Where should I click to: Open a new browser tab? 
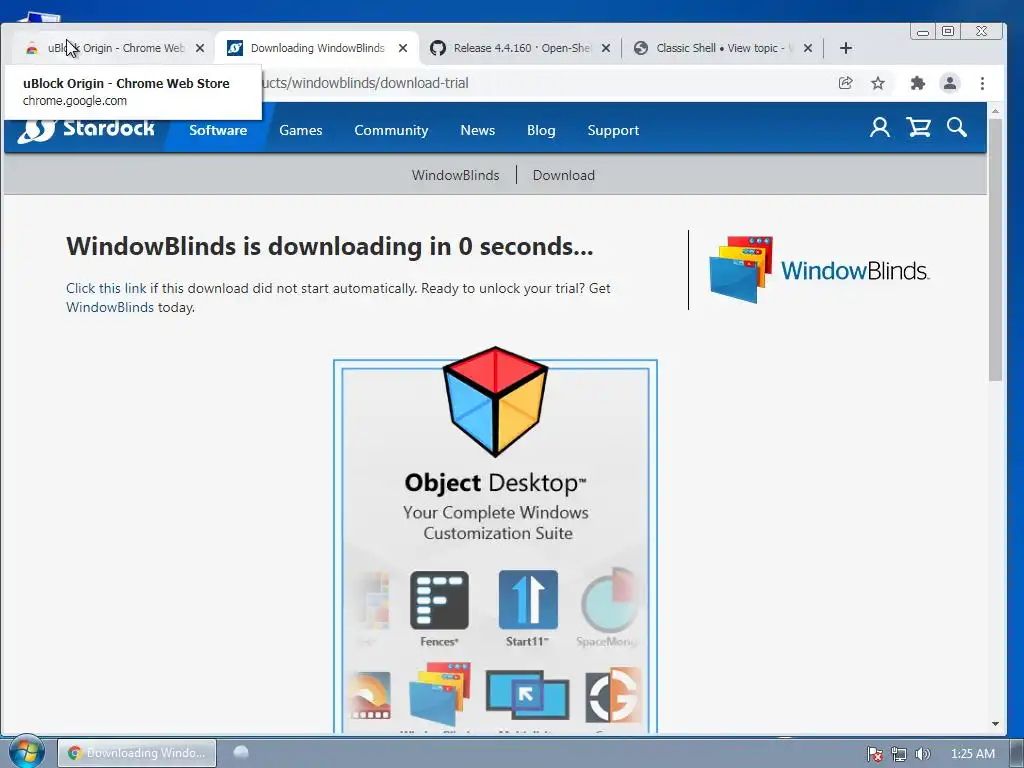[x=846, y=48]
